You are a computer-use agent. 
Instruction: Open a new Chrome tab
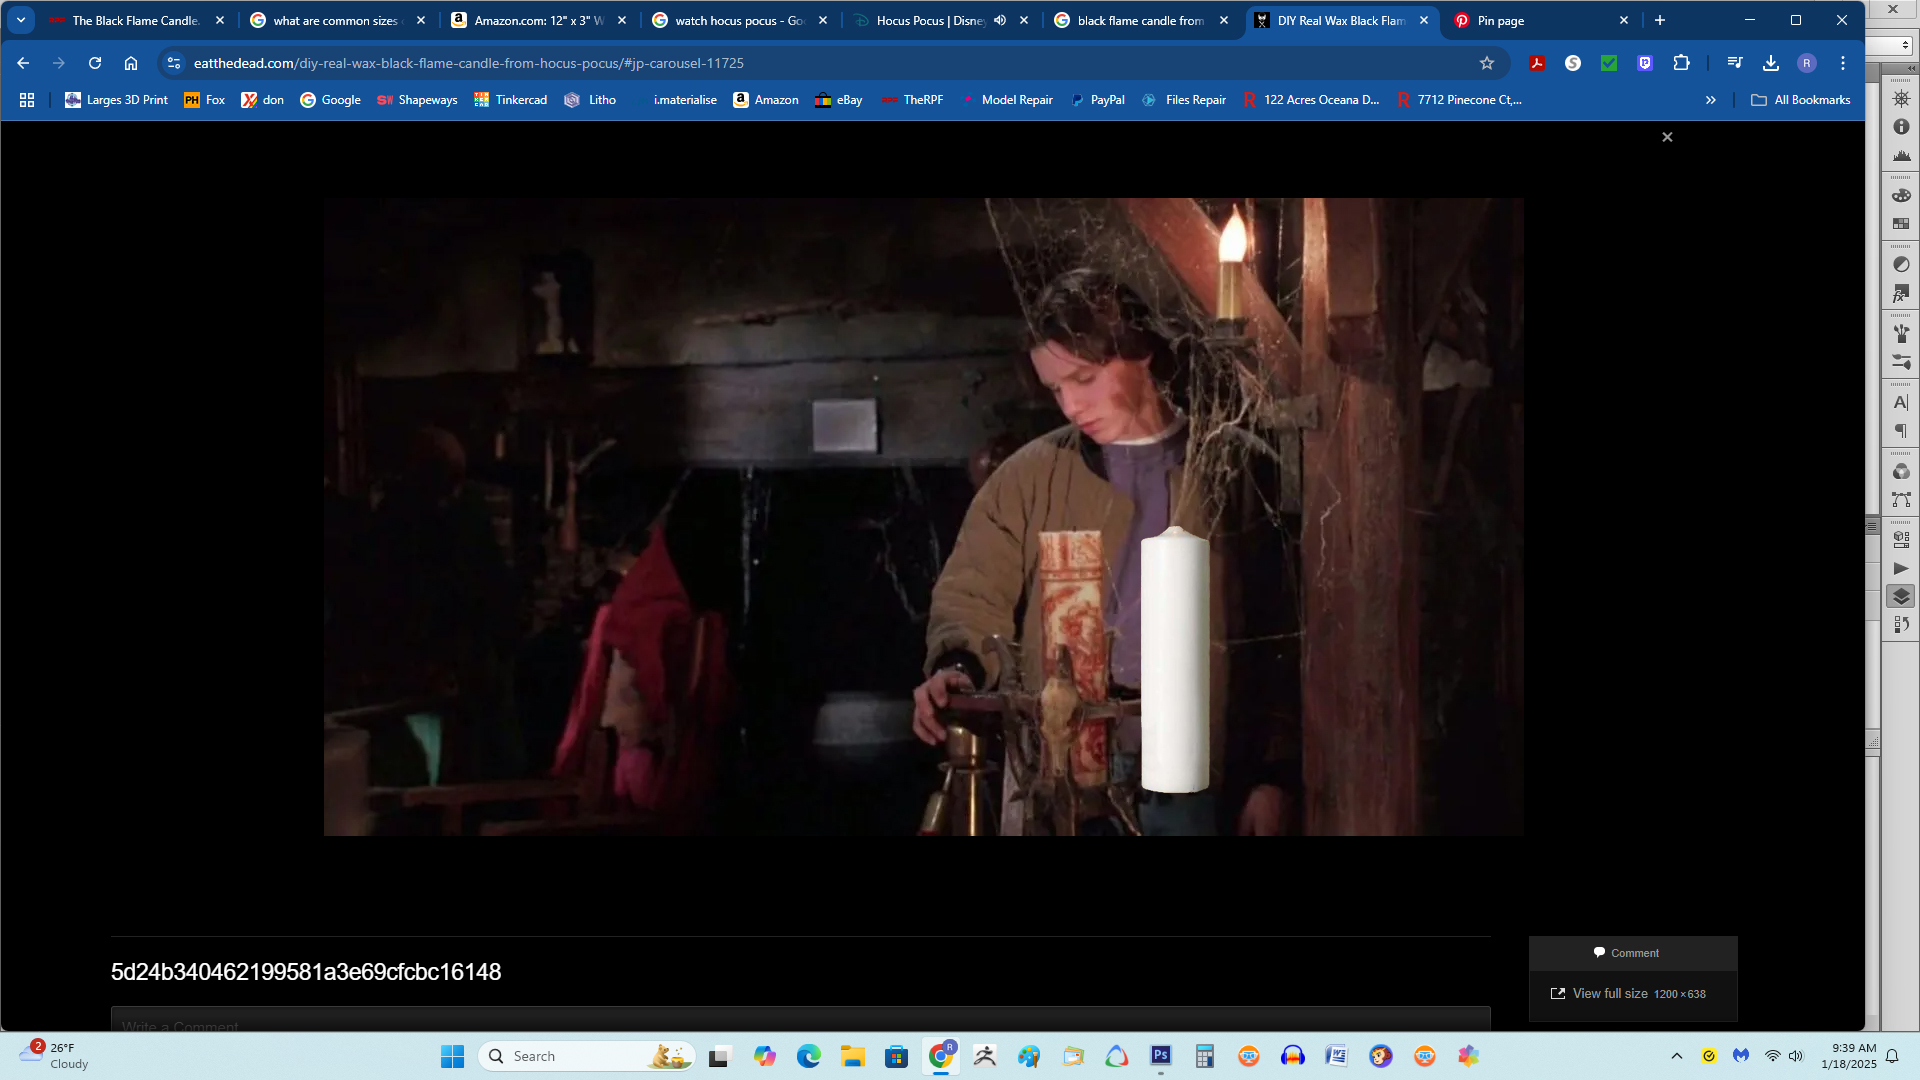coord(1660,20)
